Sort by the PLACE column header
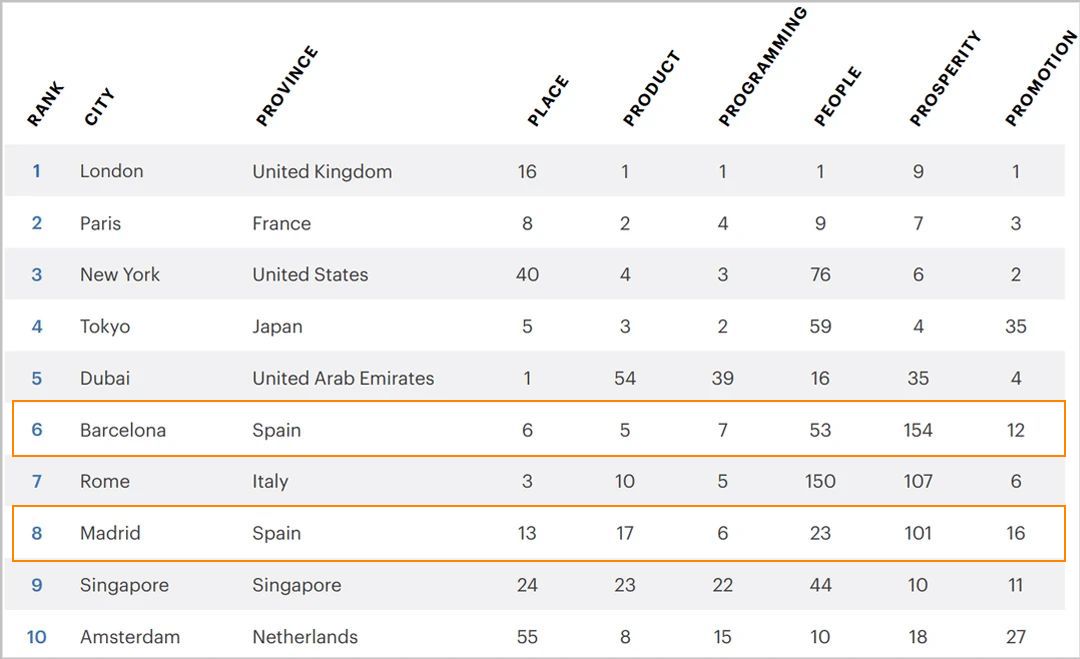 548,101
